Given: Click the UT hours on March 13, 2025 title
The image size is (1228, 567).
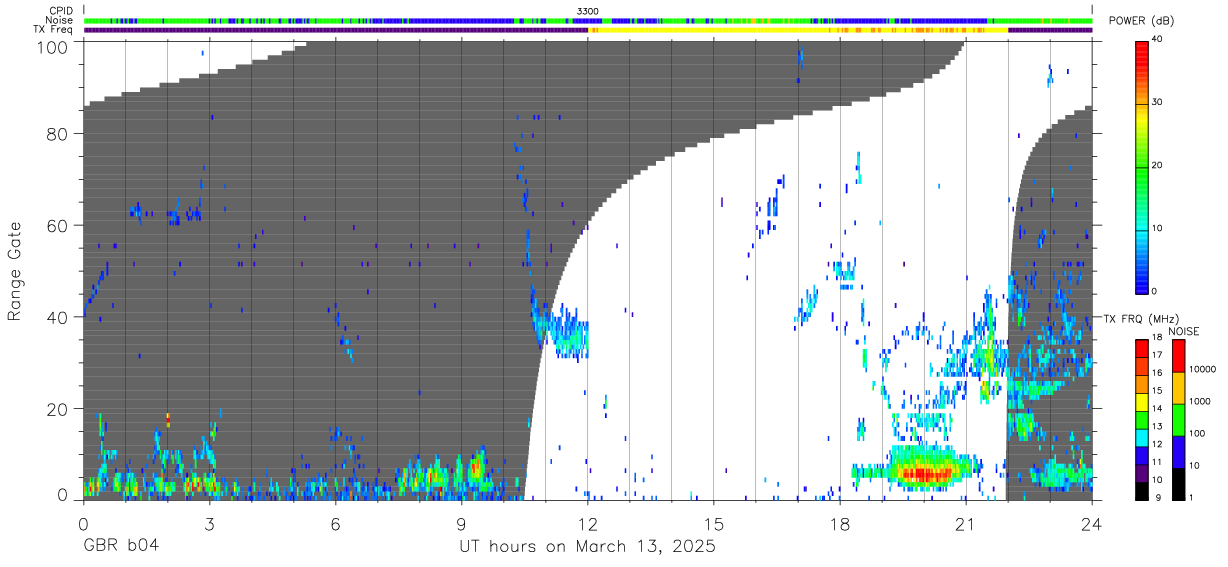Looking at the screenshot, I should (x=588, y=548).
